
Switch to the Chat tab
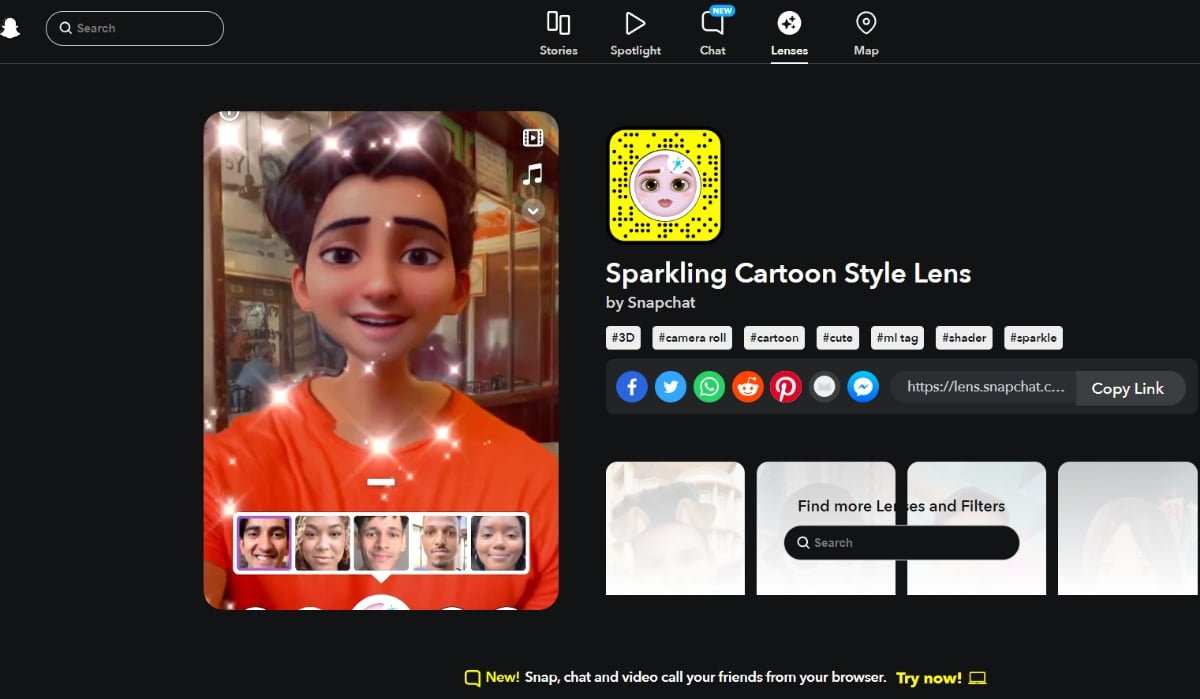[x=712, y=30]
